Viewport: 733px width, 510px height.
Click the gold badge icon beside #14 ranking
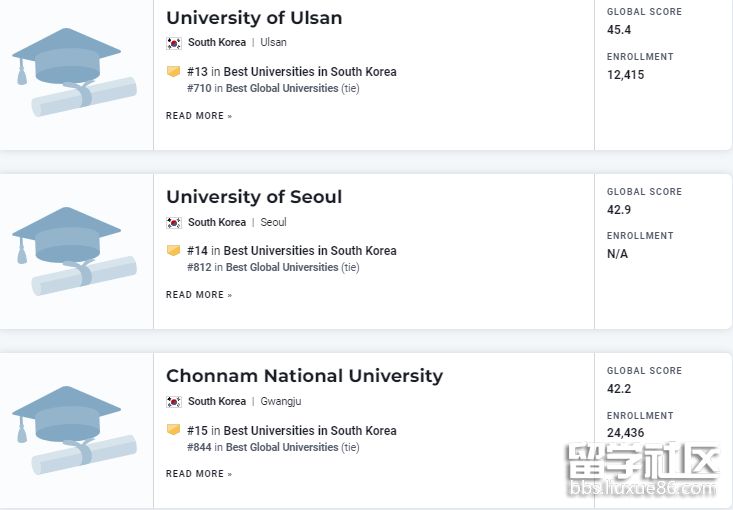[173, 251]
